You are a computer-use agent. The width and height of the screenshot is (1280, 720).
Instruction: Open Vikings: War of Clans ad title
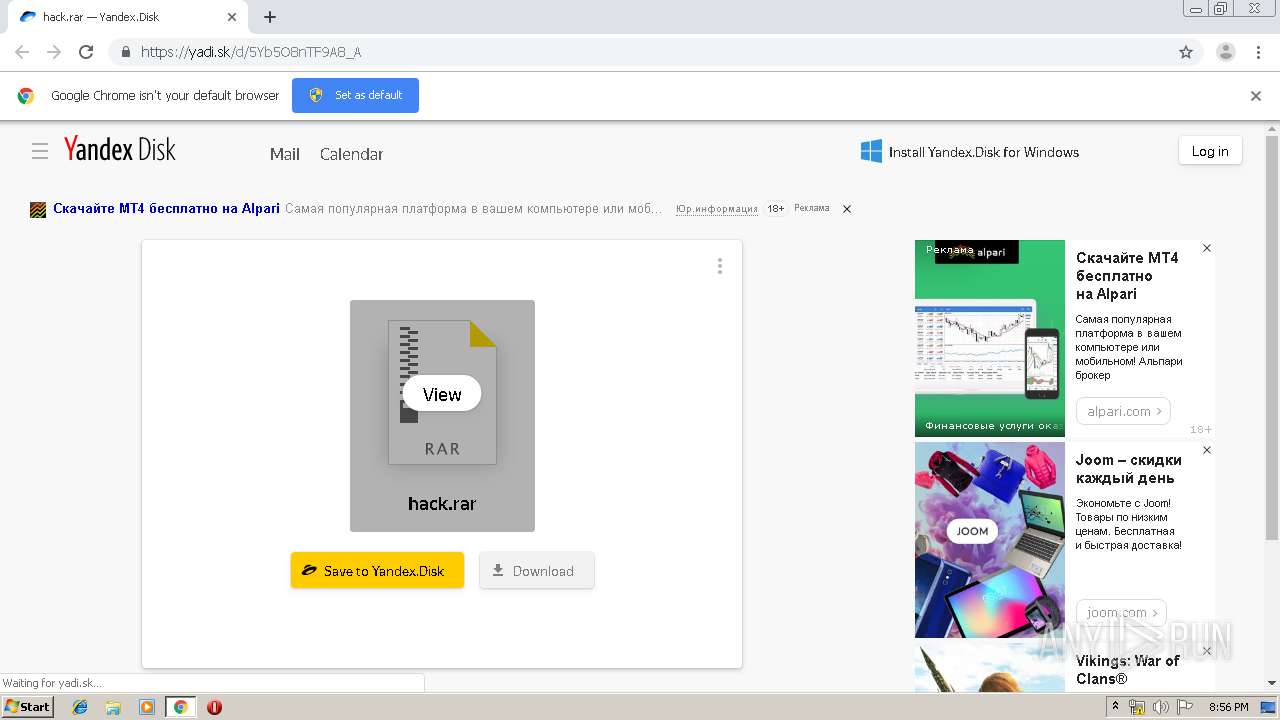click(x=1128, y=670)
